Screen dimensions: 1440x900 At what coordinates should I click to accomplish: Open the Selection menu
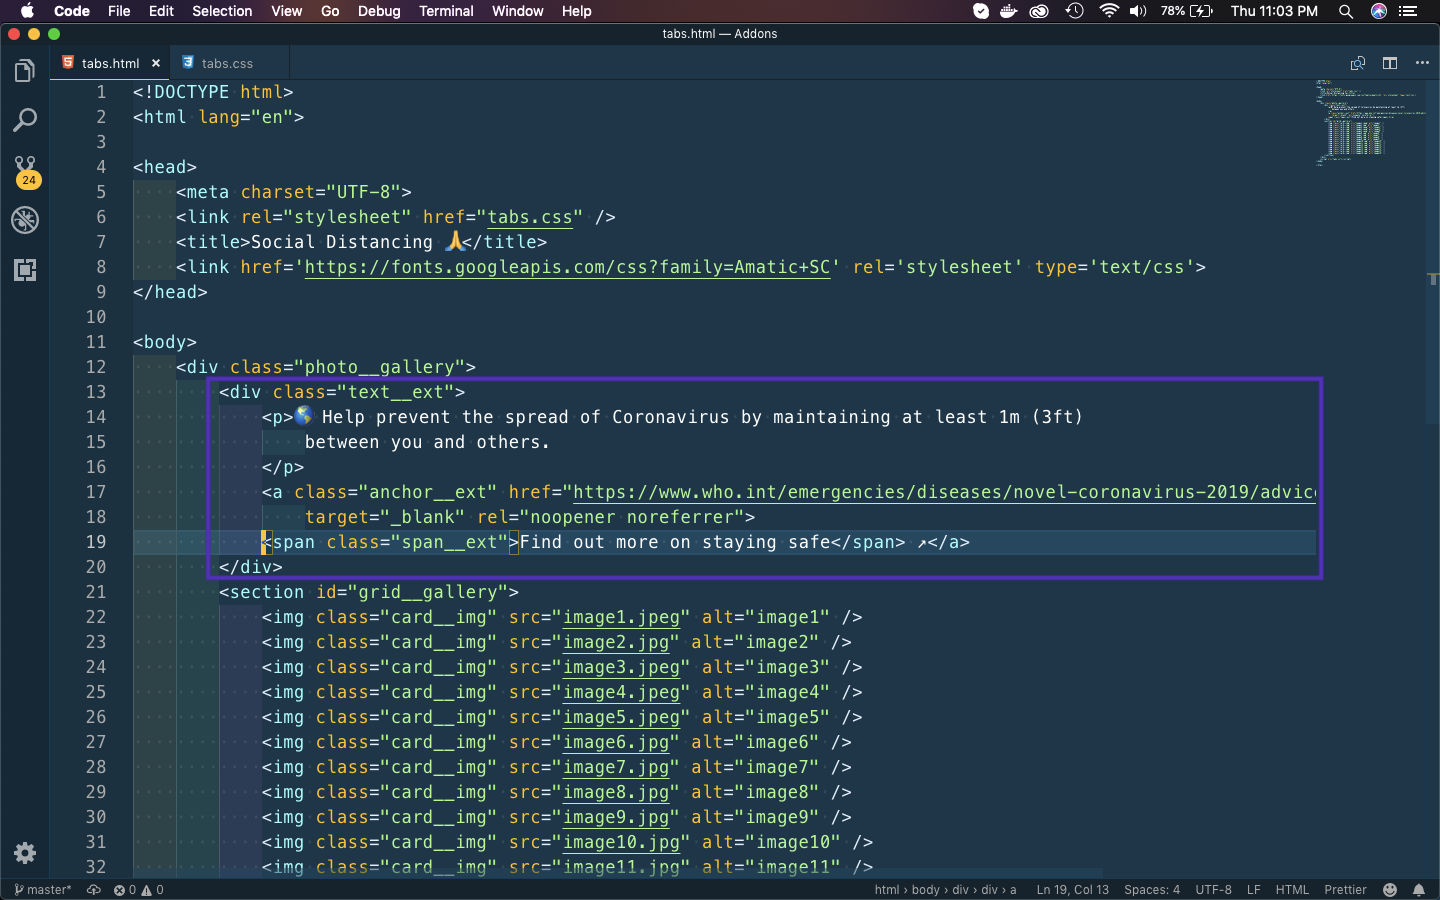222,11
